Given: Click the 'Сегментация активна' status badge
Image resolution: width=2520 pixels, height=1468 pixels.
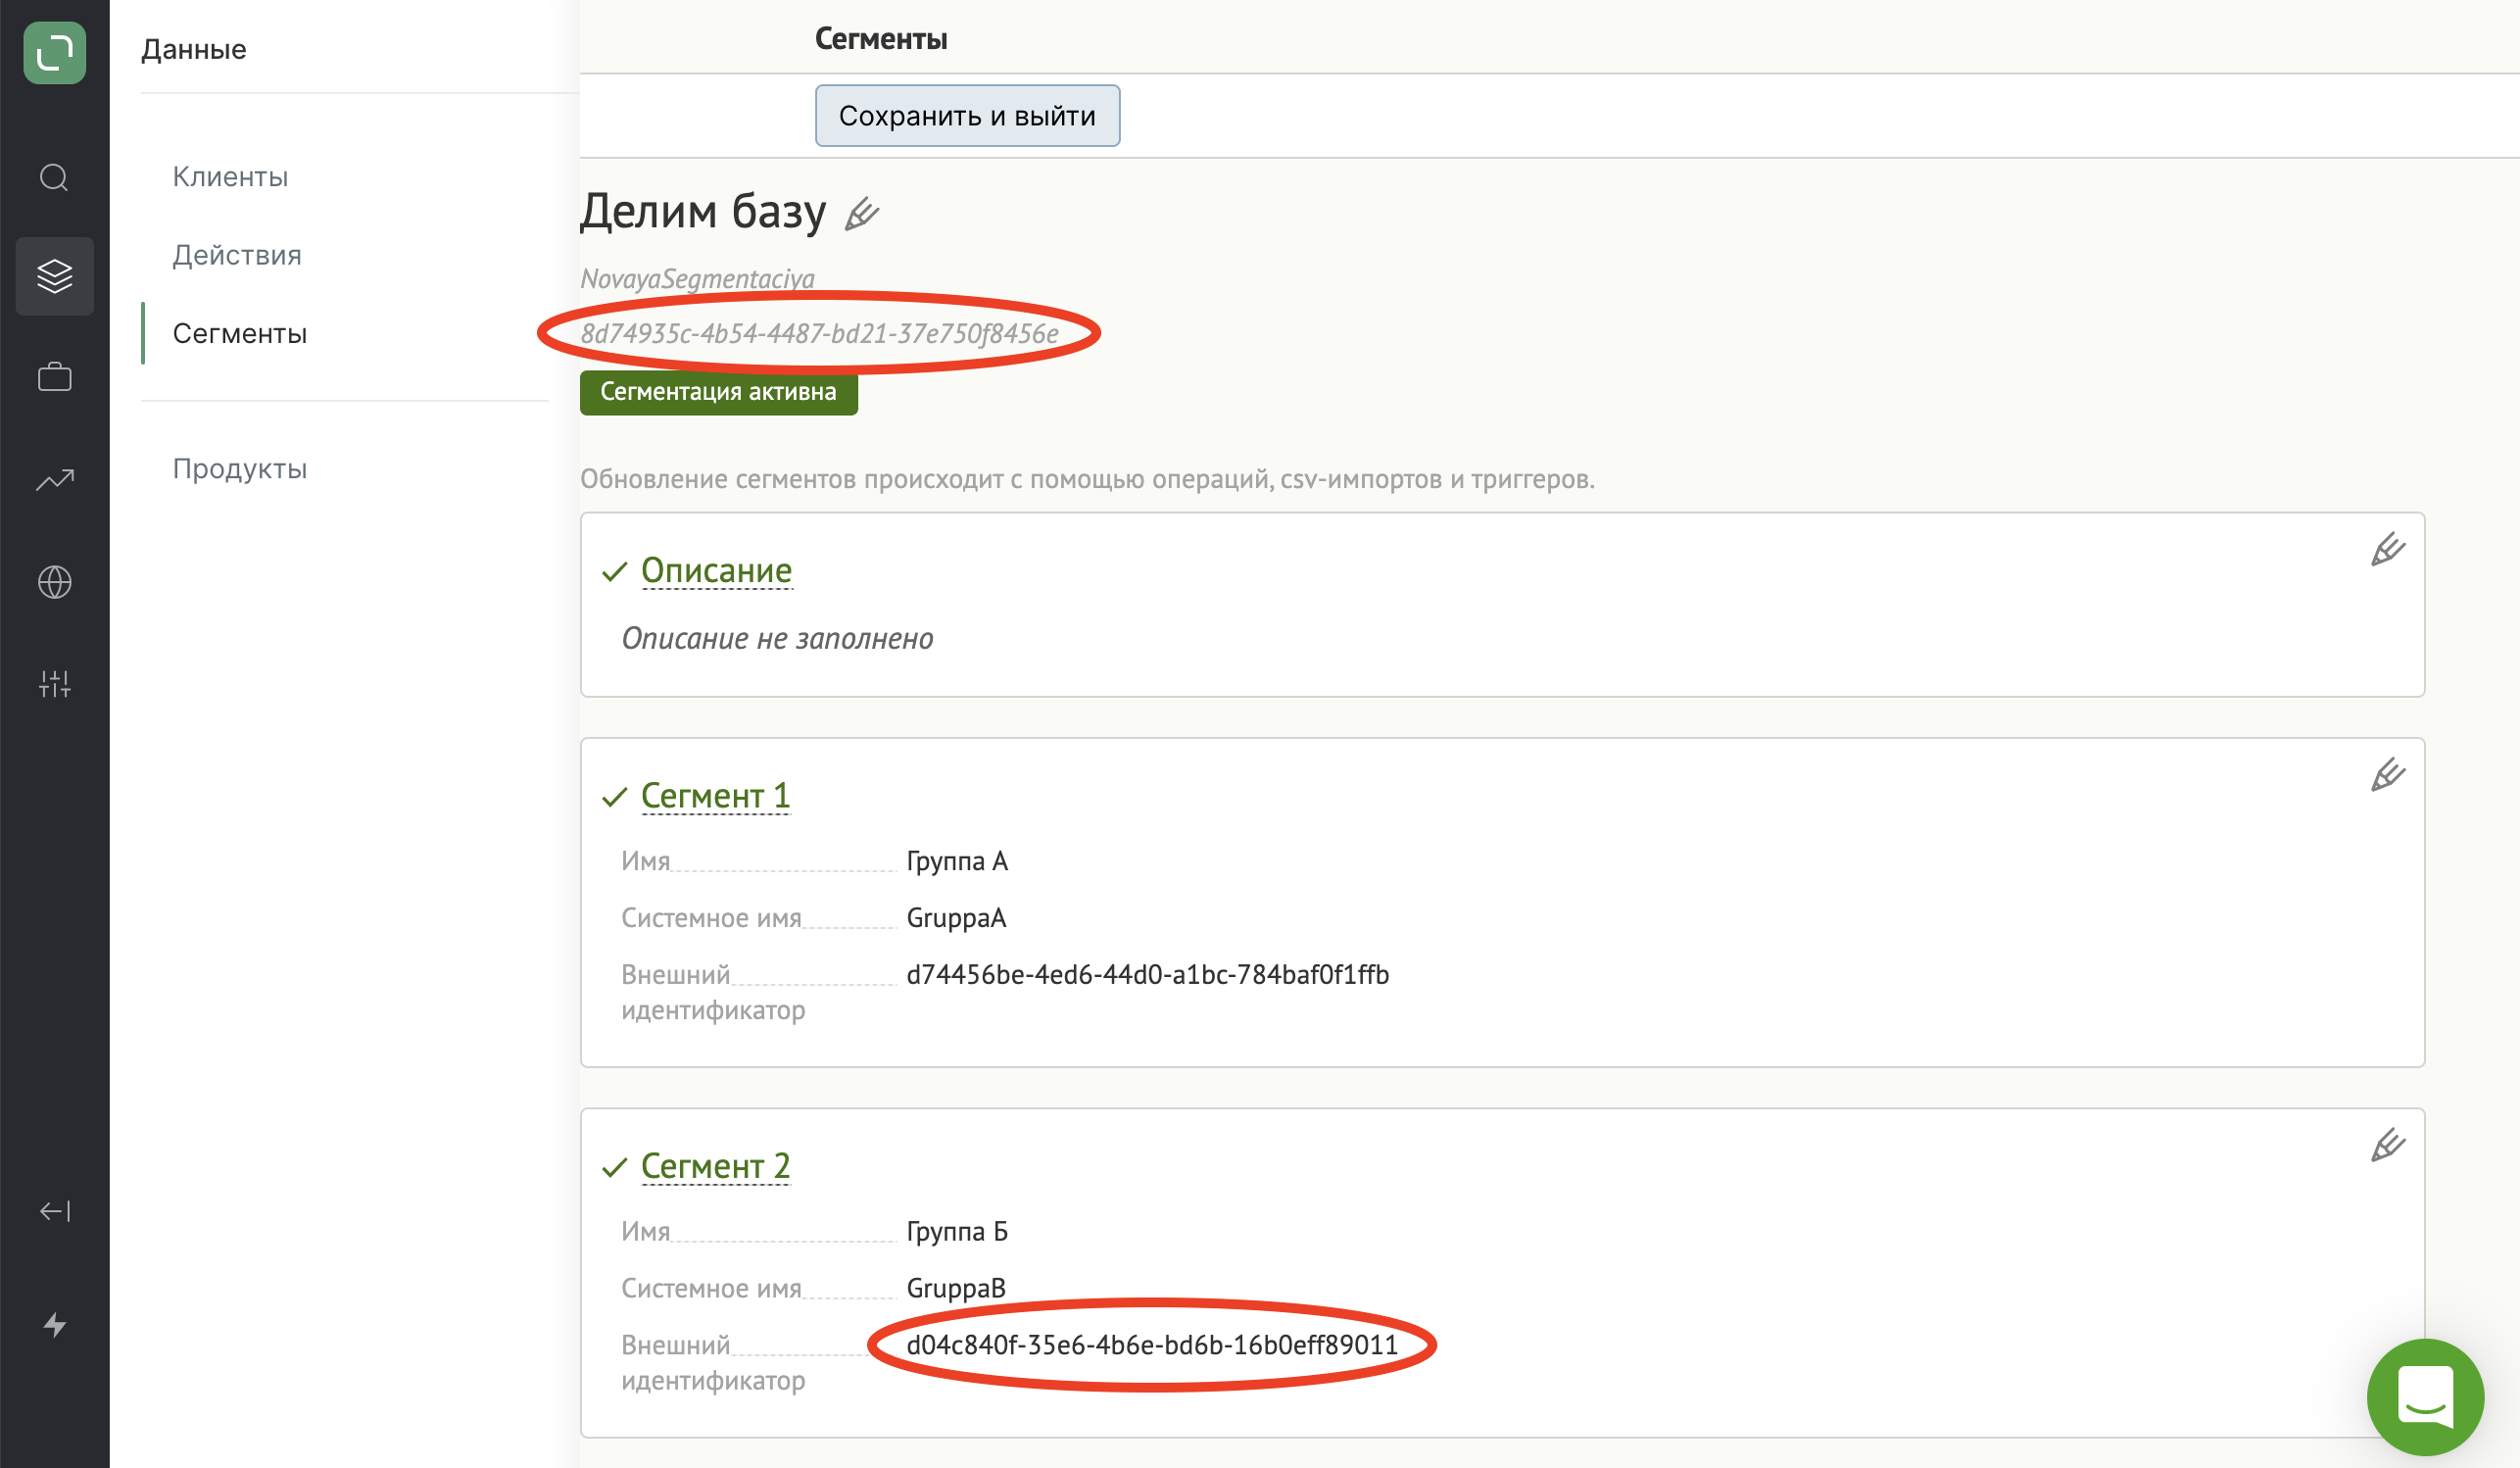Looking at the screenshot, I should [x=718, y=392].
